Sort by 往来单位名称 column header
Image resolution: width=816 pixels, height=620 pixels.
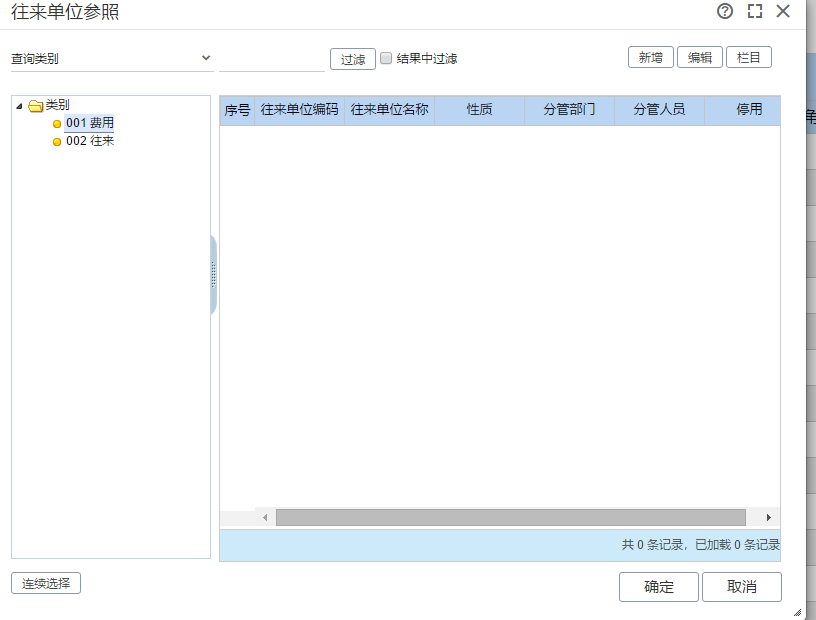click(x=389, y=110)
